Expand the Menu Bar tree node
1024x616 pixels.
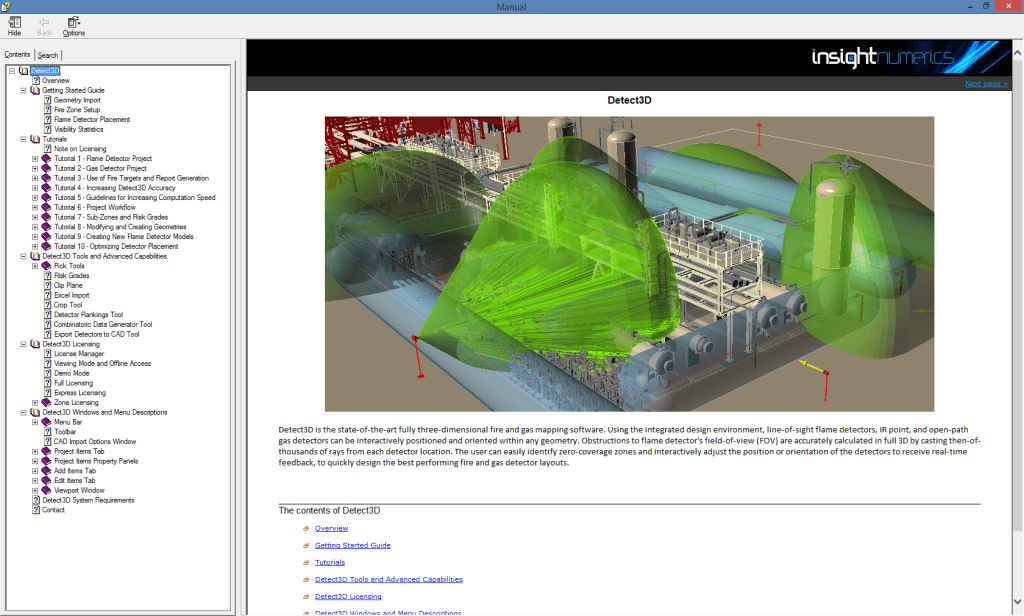pyautogui.click(x=35, y=422)
